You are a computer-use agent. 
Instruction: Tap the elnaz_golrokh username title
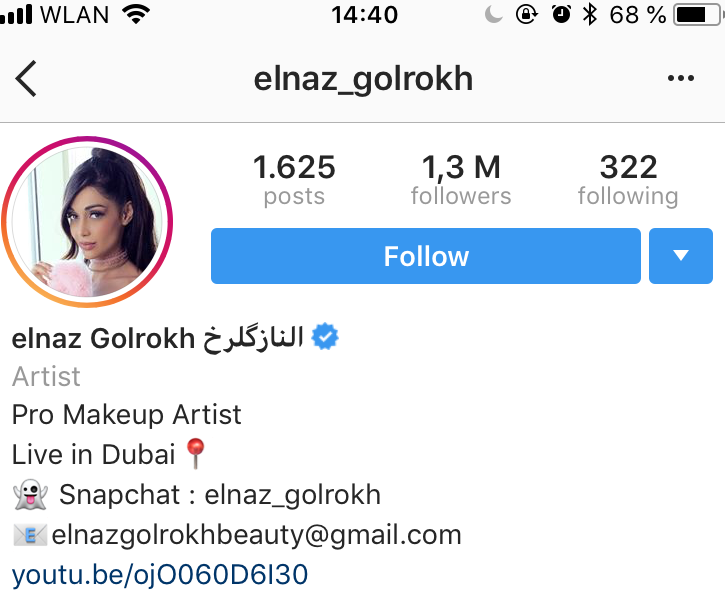(363, 79)
